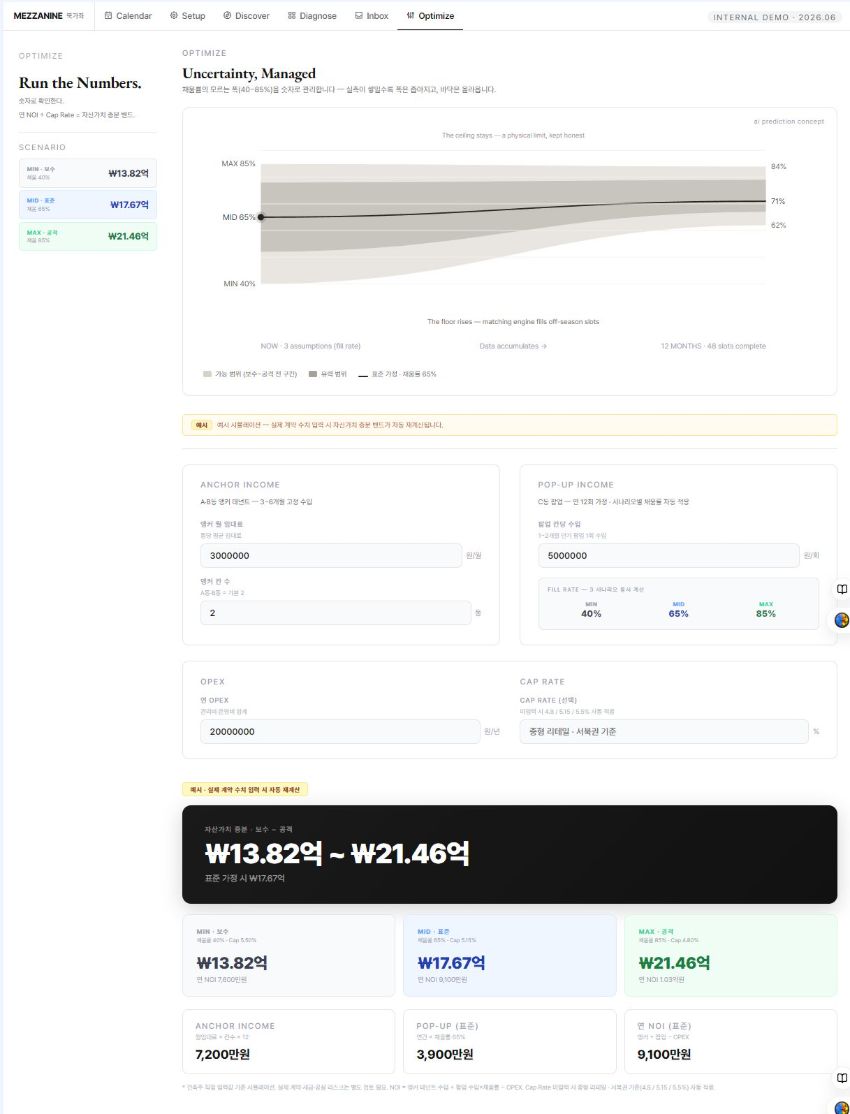This screenshot has height=1114, width=850.
Task: Click the POP-UP INCOME section title
Action: (576, 485)
